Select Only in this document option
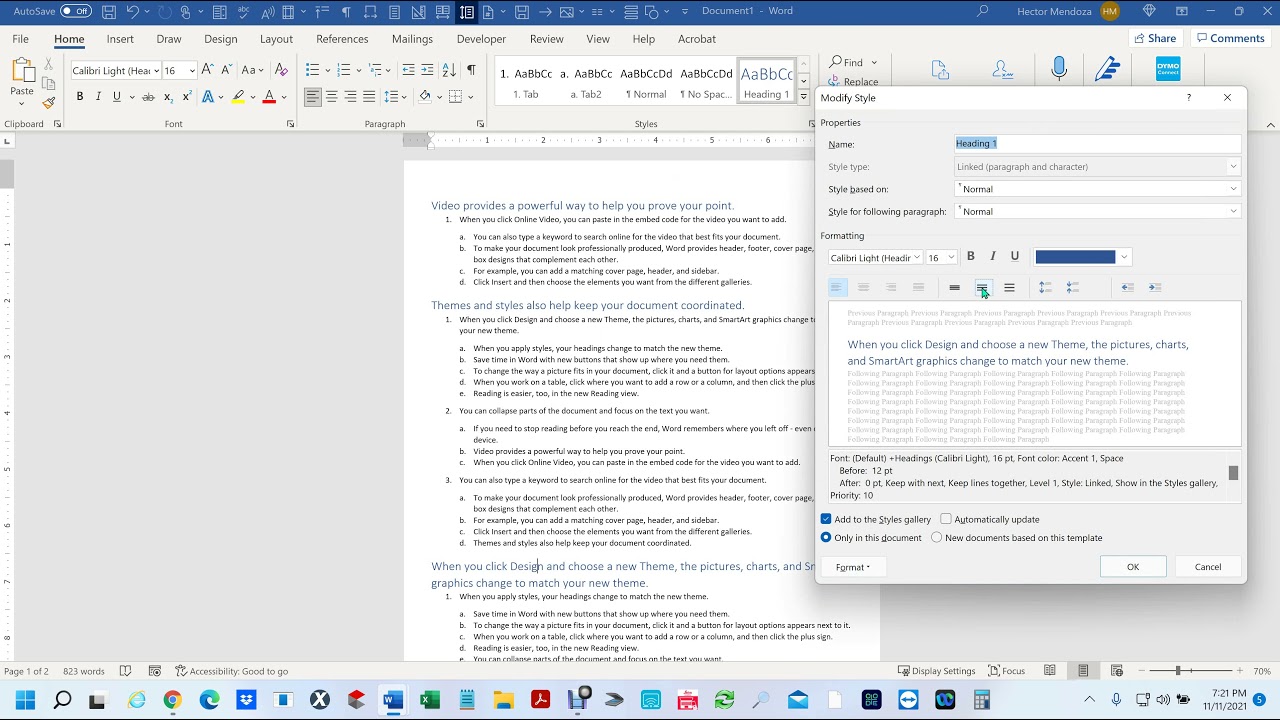Image resolution: width=1280 pixels, height=720 pixels. pos(826,537)
